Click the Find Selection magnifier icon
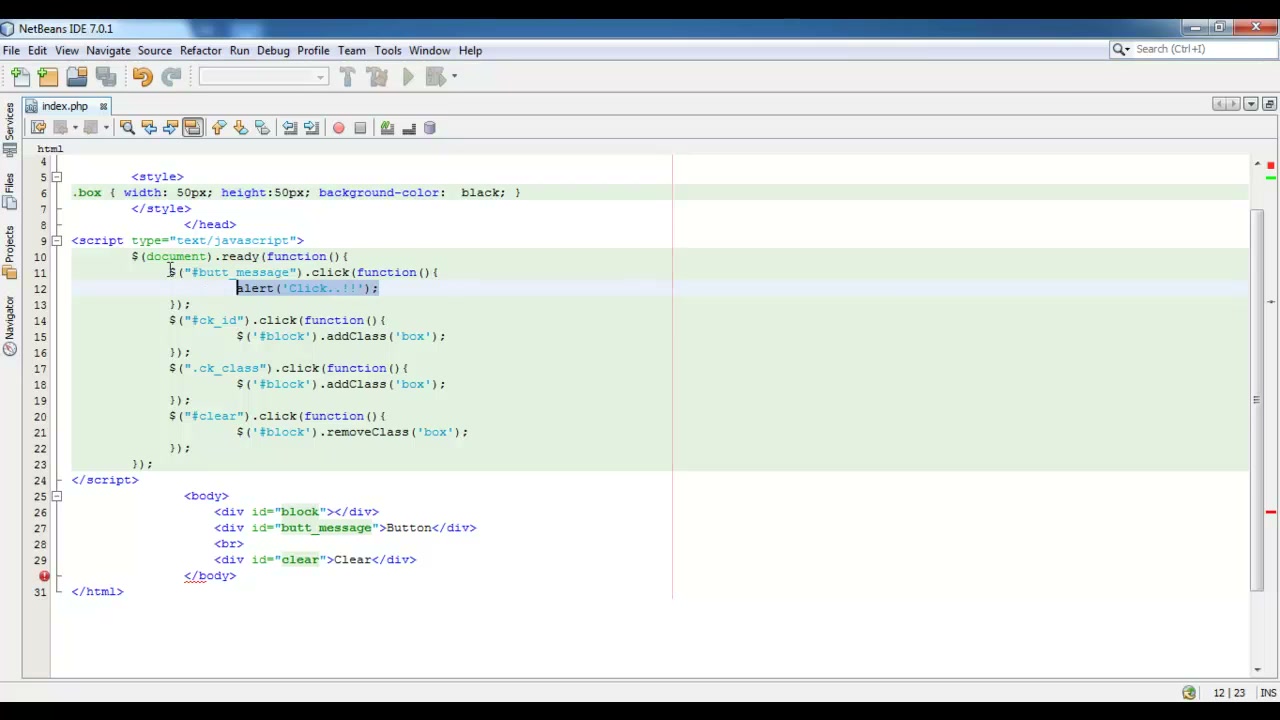 pos(127,128)
